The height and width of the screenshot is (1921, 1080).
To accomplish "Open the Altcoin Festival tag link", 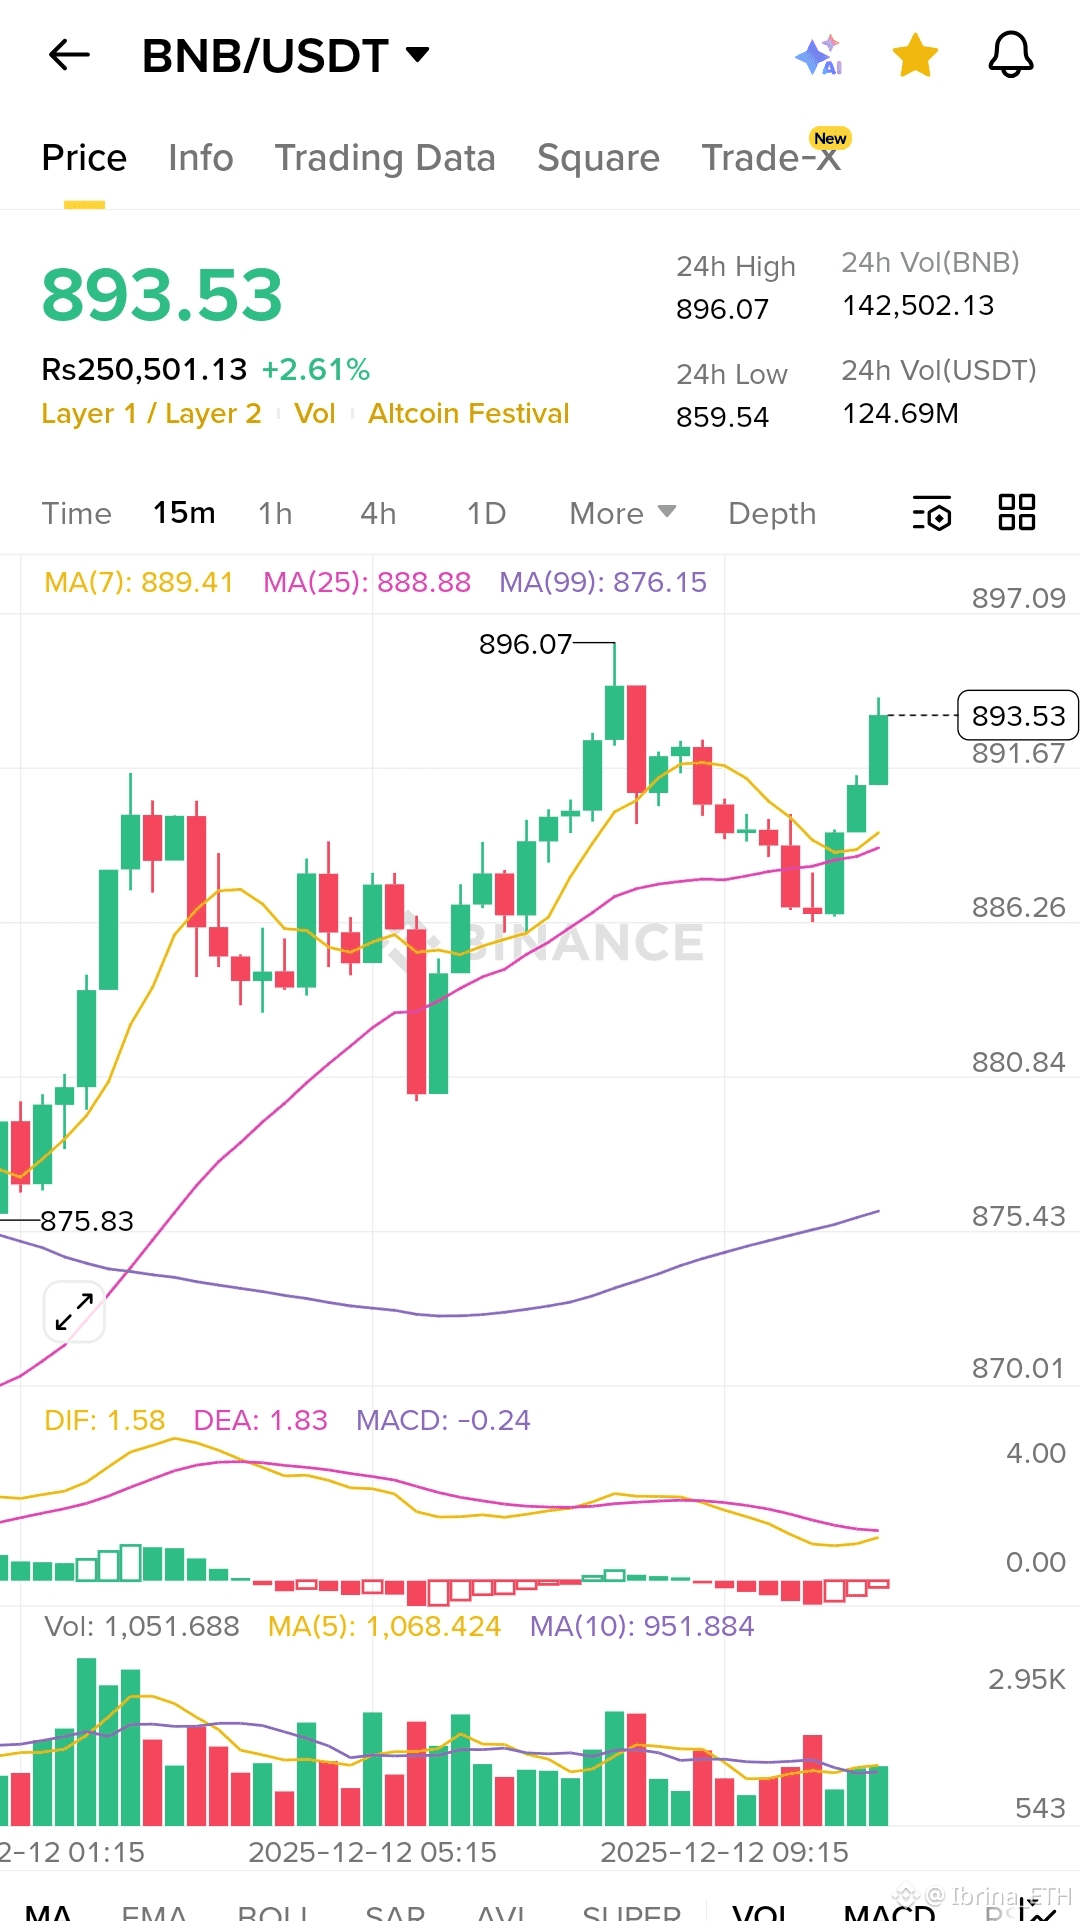I will [468, 414].
